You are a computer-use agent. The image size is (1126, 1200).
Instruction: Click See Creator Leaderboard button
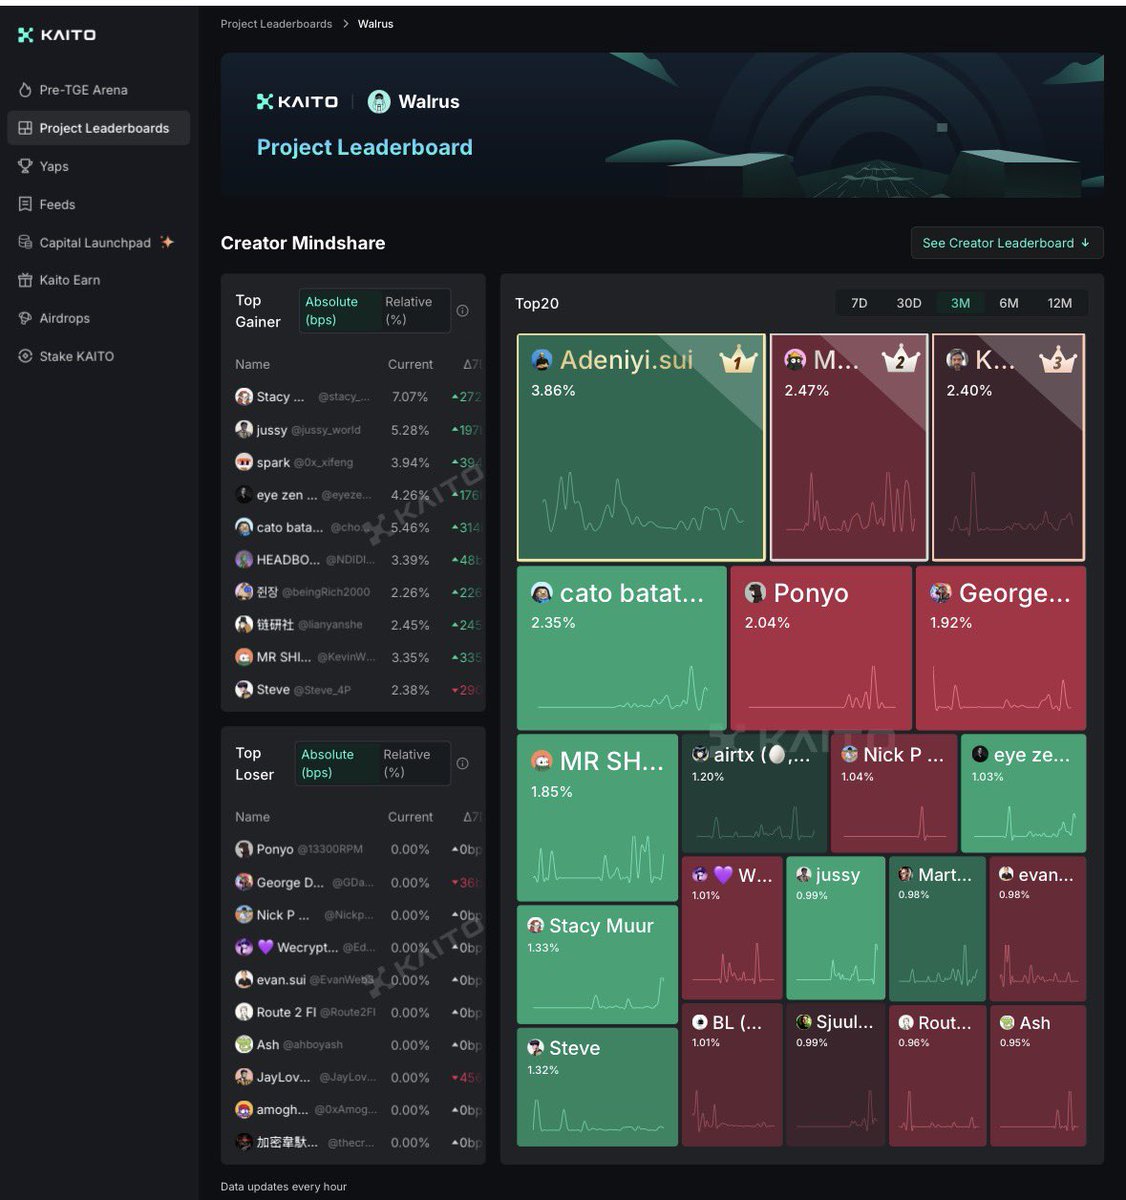(x=1006, y=243)
